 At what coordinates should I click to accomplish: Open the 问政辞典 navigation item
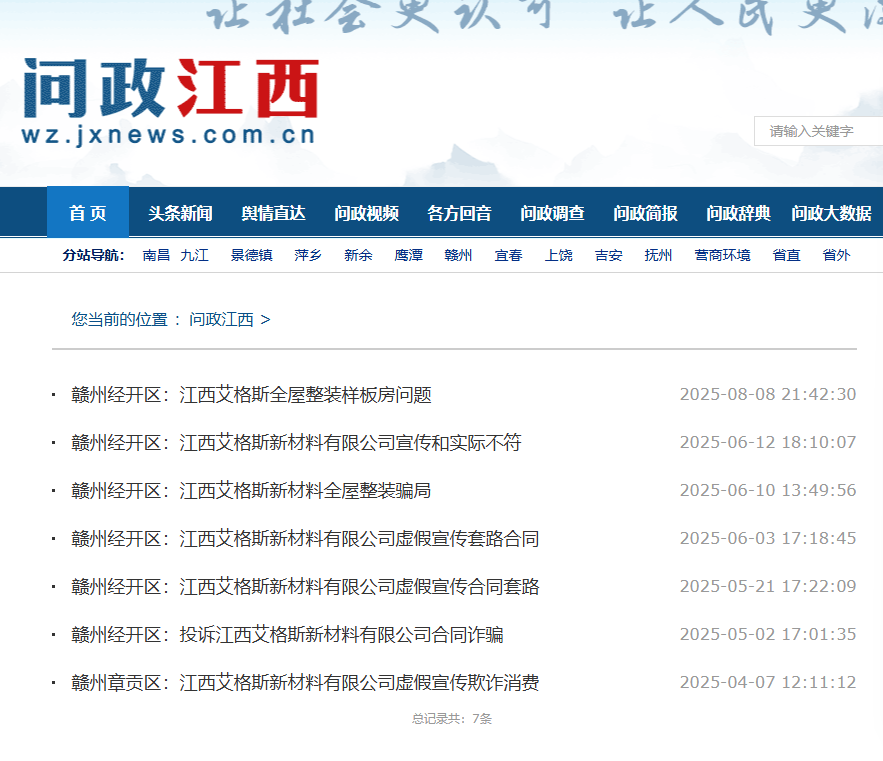click(x=738, y=213)
